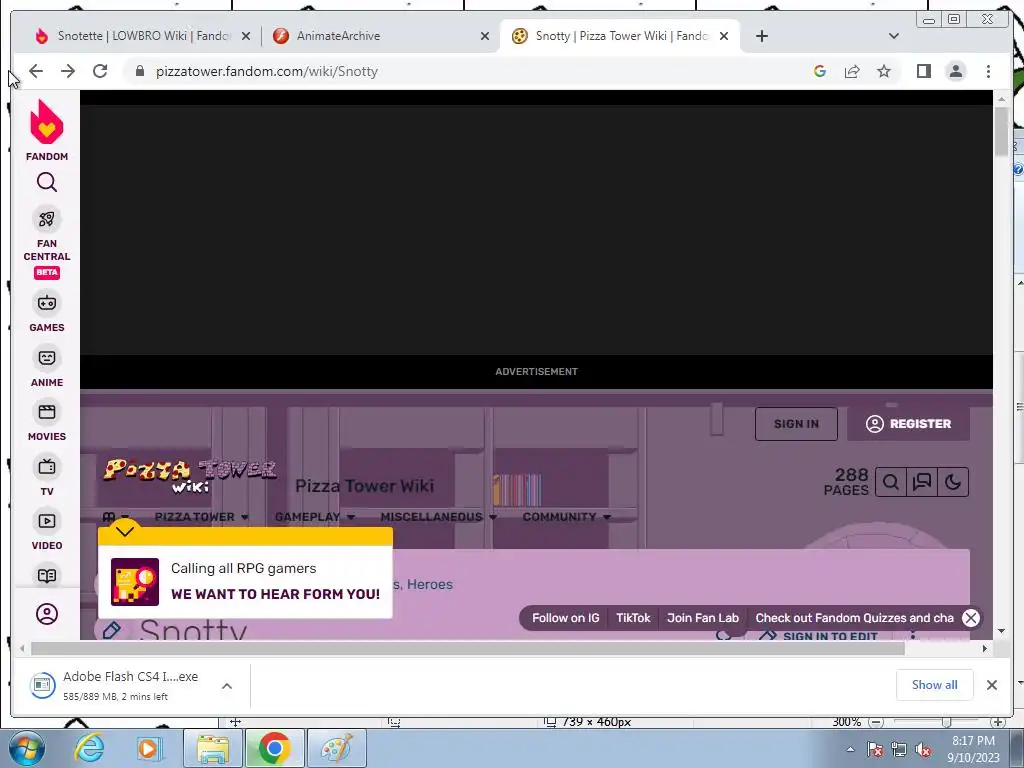Image resolution: width=1024 pixels, height=768 pixels.
Task: Click the SIGN IN button
Action: point(796,424)
